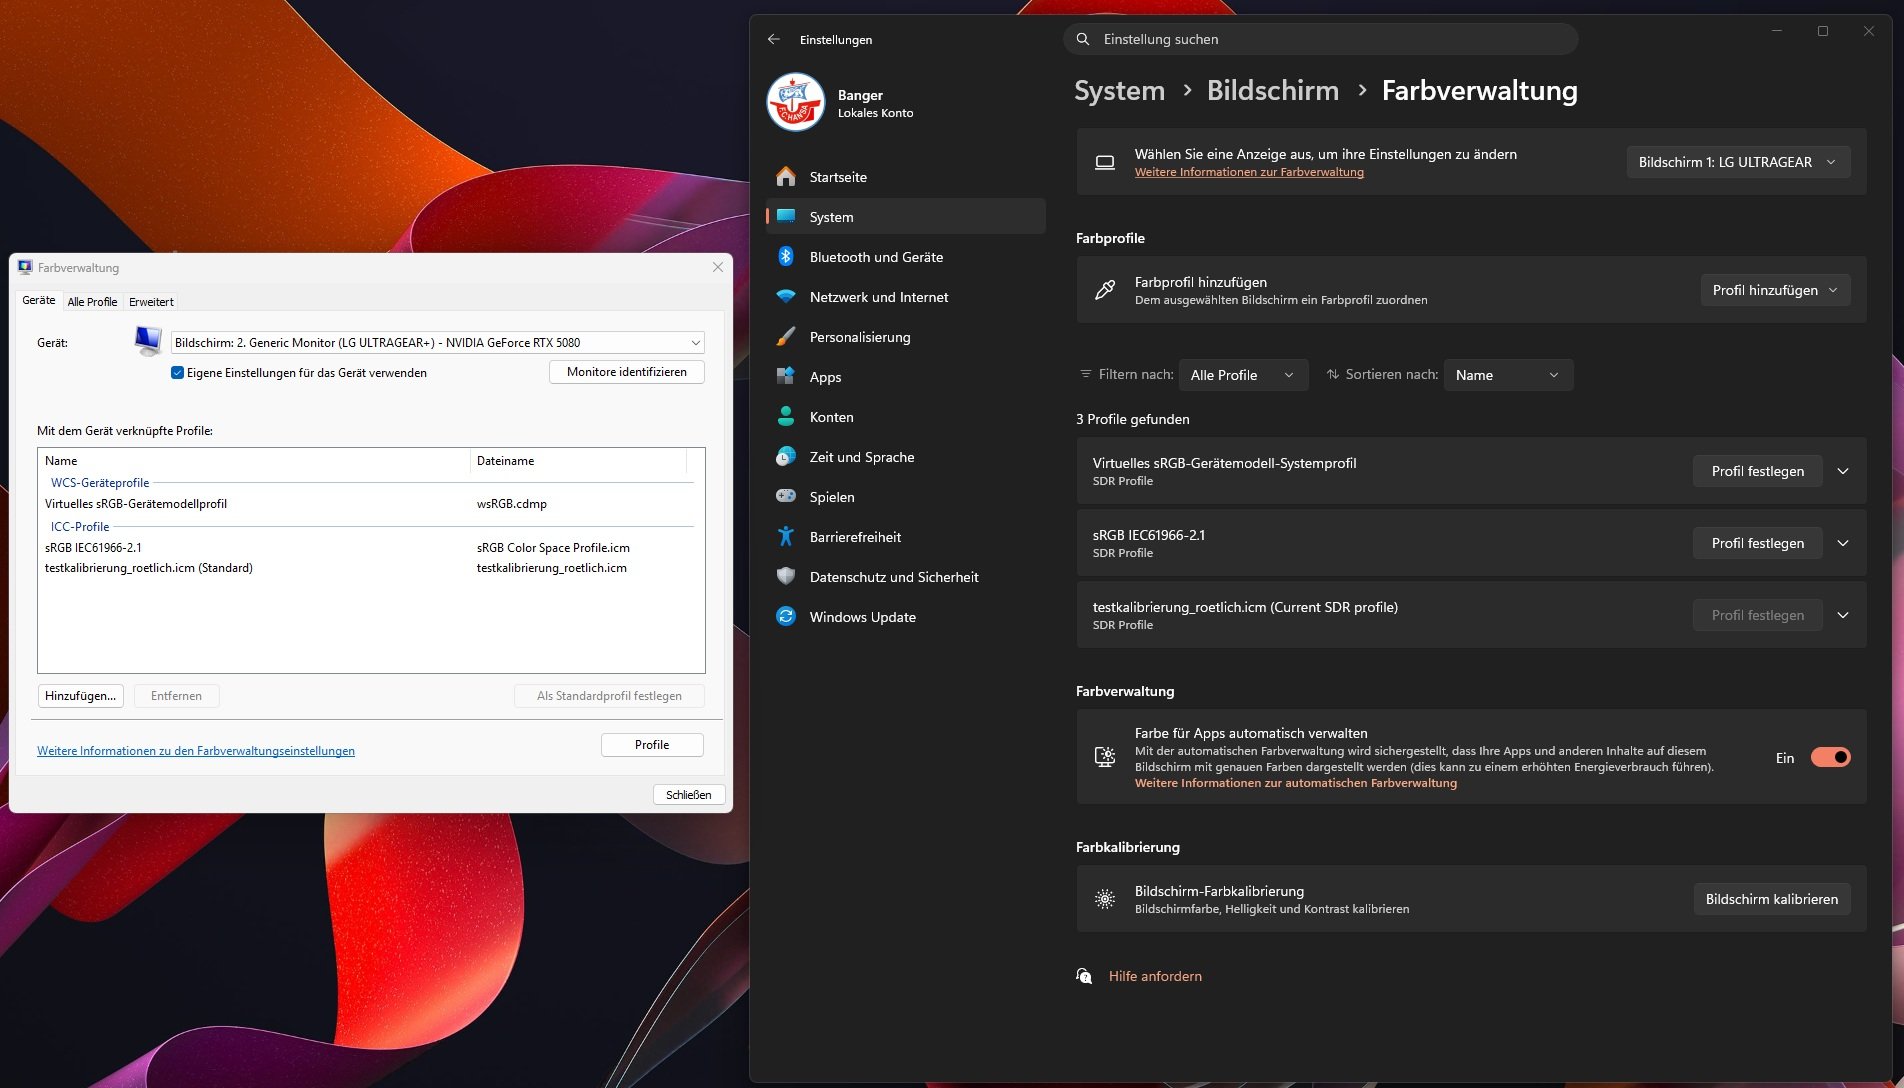Open the Bildschirm 1: LG ULTRAGEAR dropdown
Image resolution: width=1904 pixels, height=1088 pixels.
tap(1738, 162)
